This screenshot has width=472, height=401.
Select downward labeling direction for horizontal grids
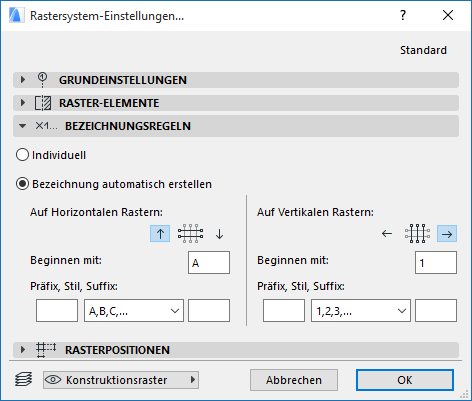pyautogui.click(x=219, y=234)
